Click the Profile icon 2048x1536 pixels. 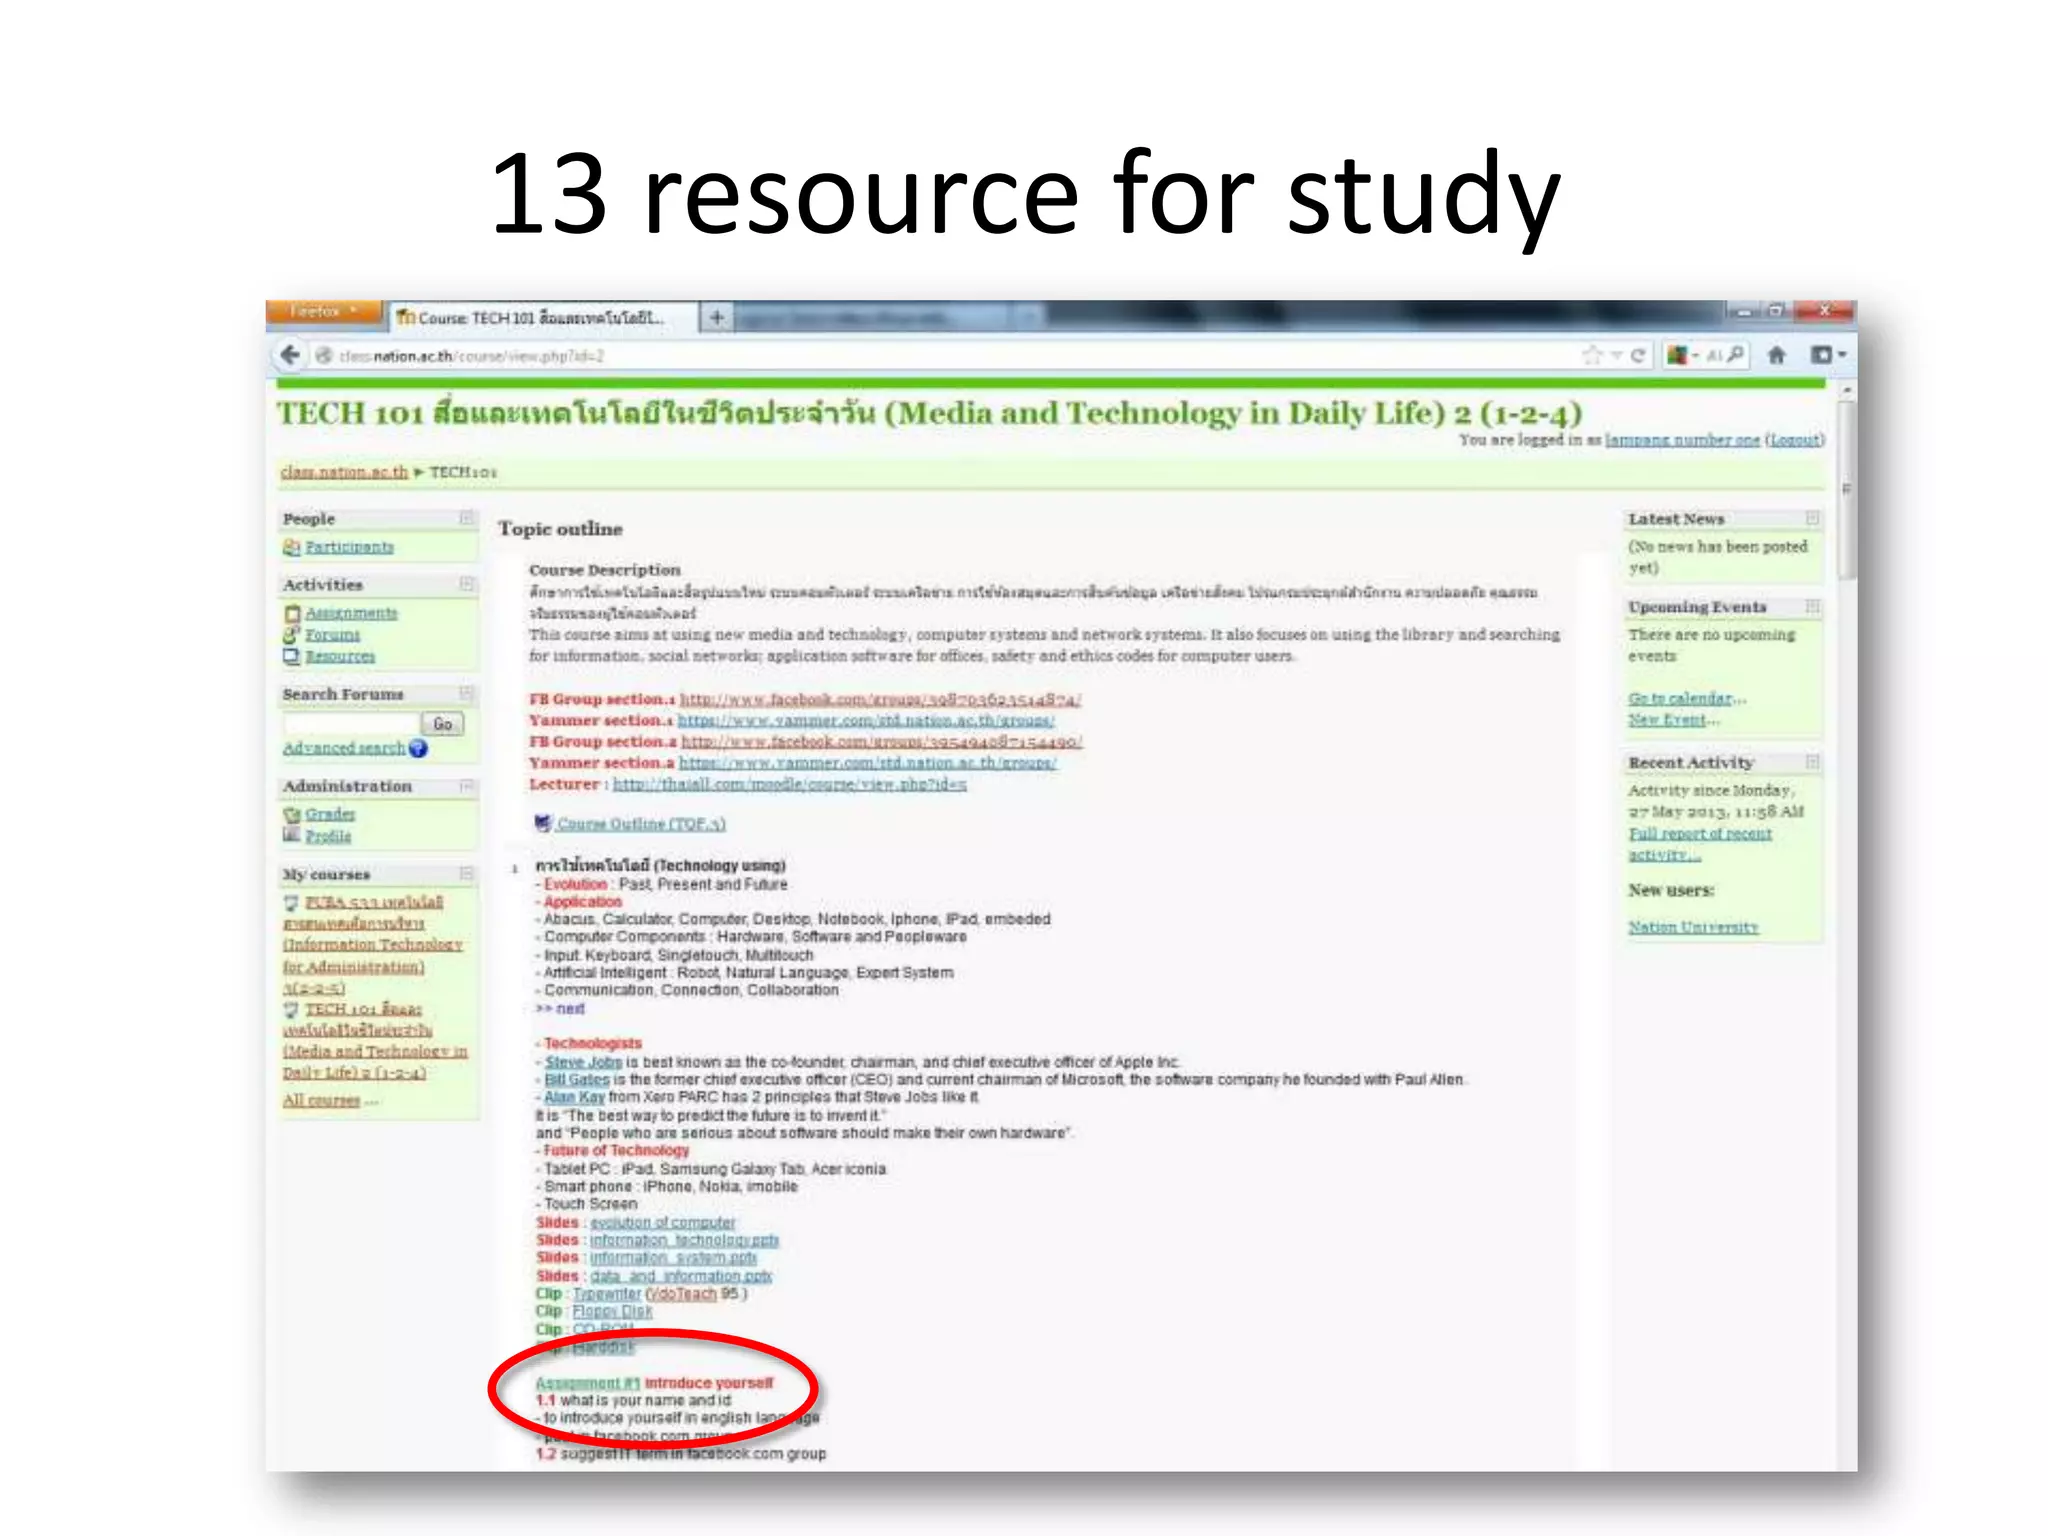pos(291,835)
